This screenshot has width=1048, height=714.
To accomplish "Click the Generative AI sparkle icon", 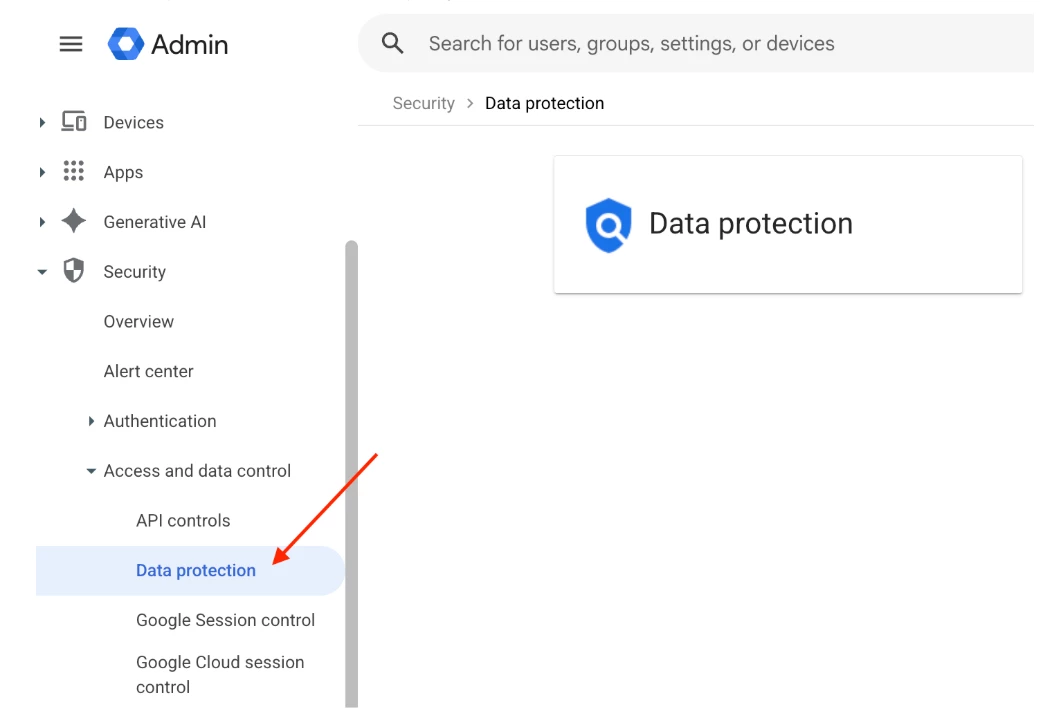I will (x=74, y=221).
